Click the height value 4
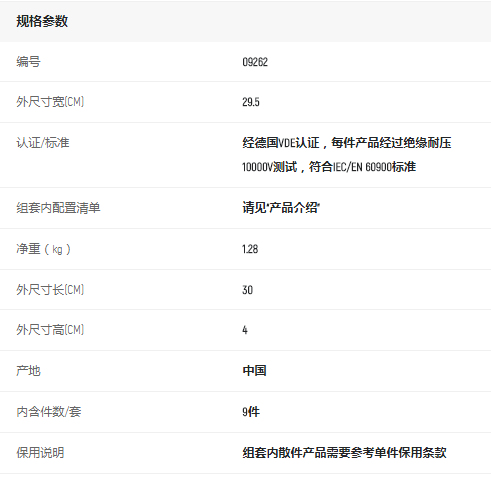Screen dimensions: 491x495 [245, 330]
